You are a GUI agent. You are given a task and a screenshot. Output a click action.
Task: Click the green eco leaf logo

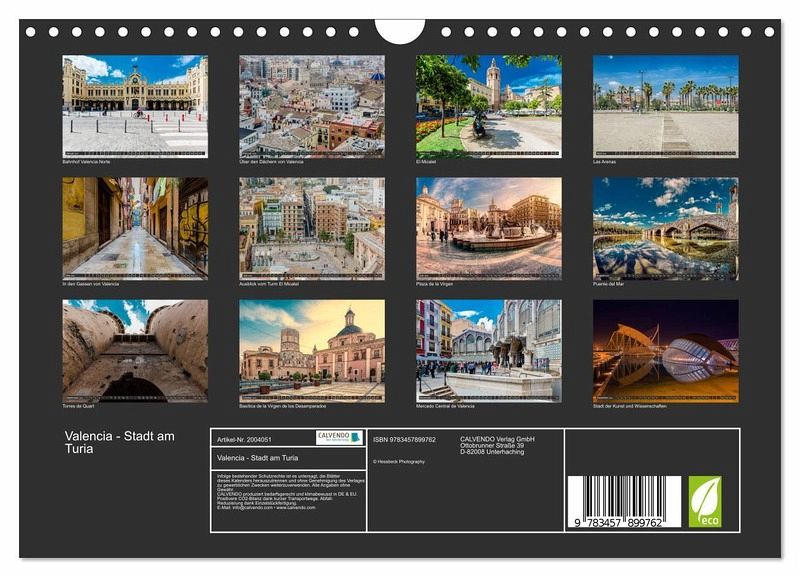(x=704, y=501)
